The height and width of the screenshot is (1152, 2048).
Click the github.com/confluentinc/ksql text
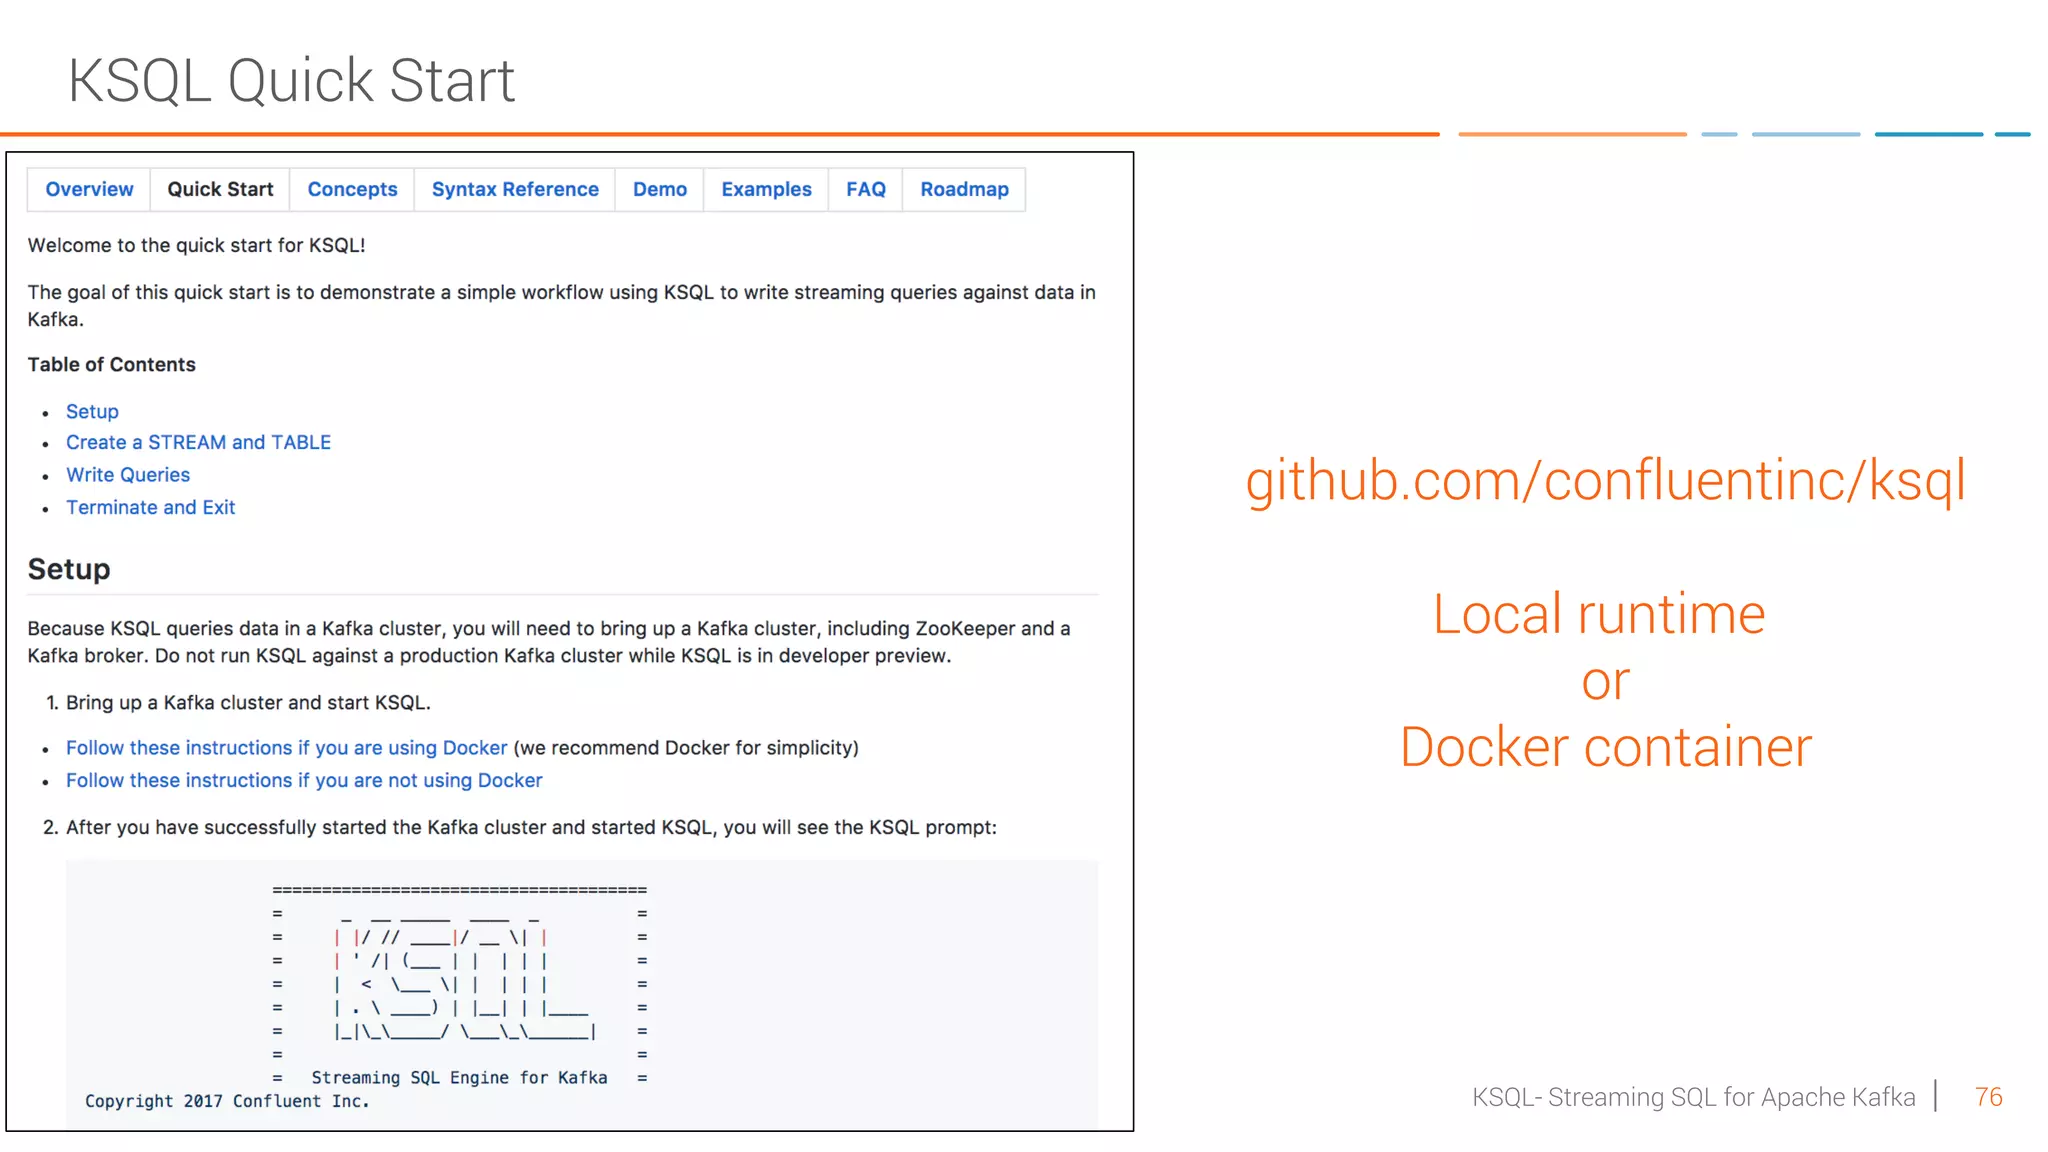pyautogui.click(x=1605, y=481)
